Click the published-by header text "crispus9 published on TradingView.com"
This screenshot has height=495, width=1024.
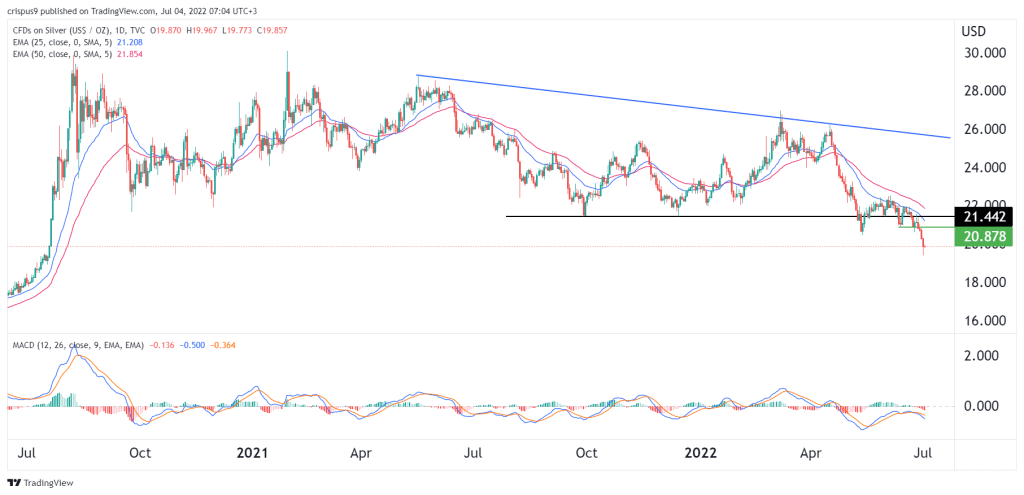pos(82,13)
